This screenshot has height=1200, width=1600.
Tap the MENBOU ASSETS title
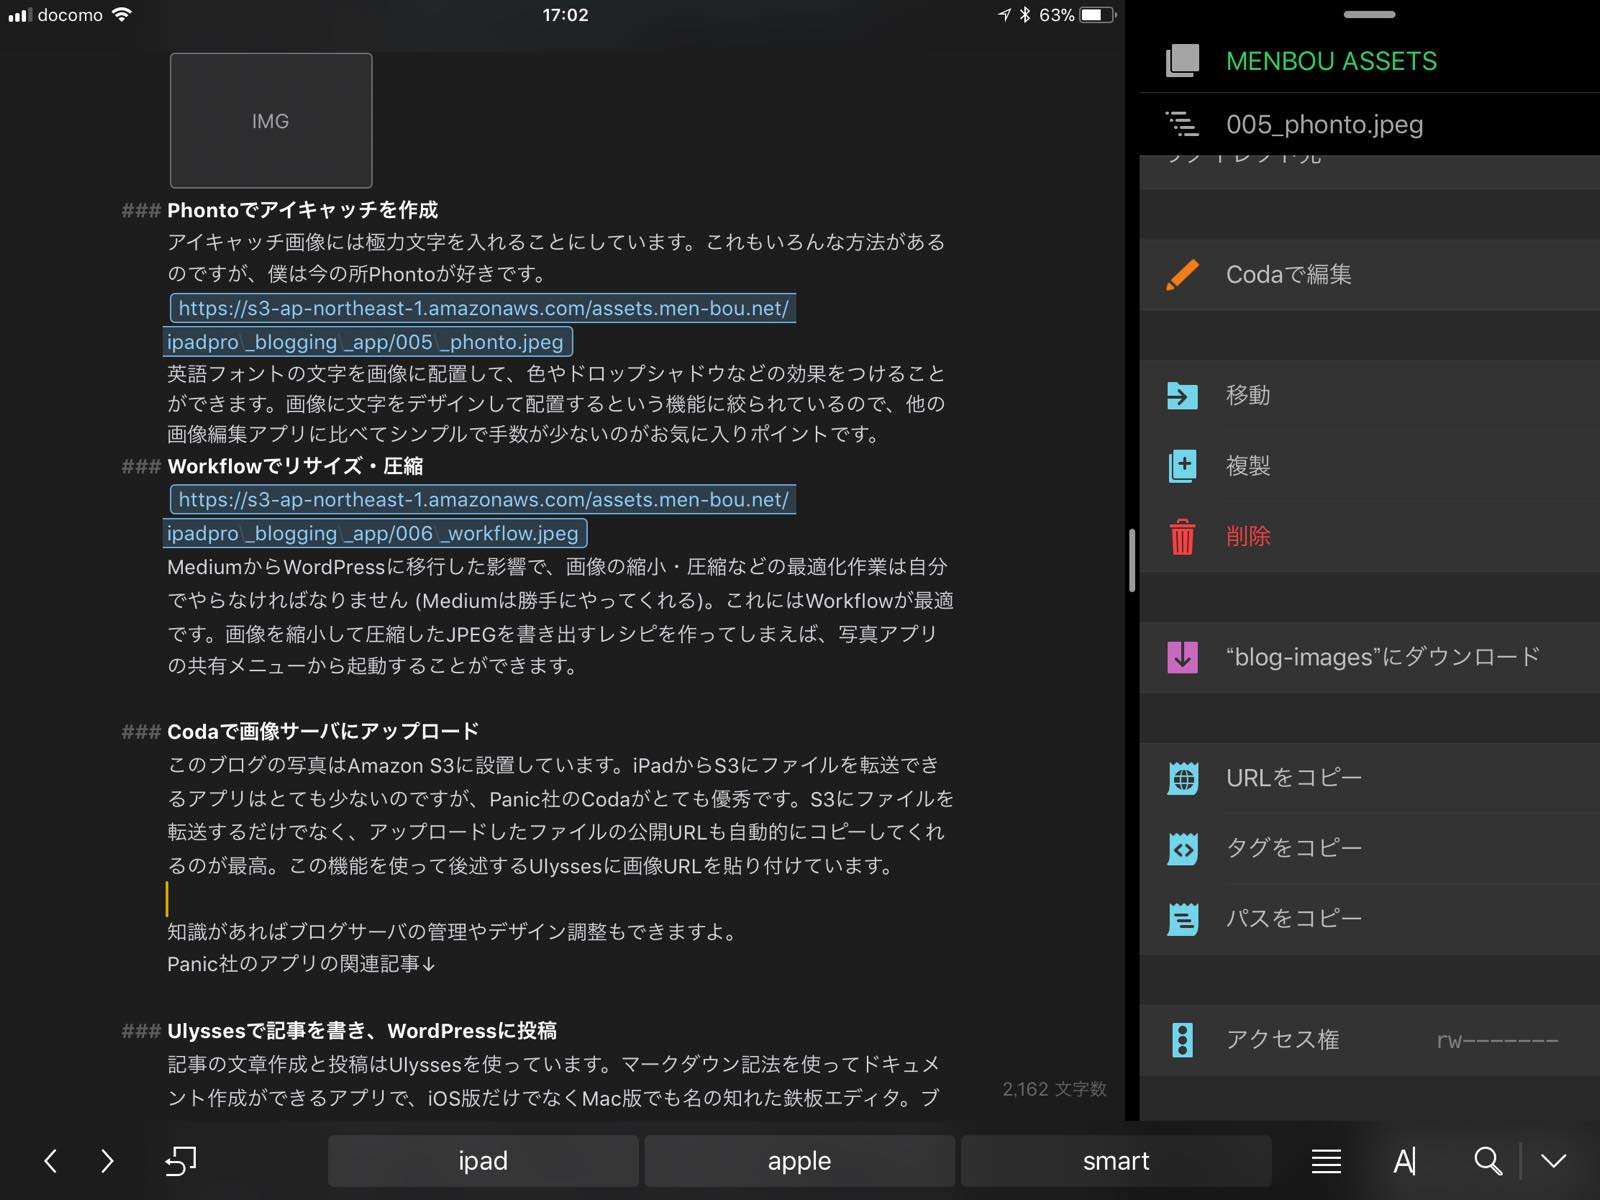tap(1331, 61)
